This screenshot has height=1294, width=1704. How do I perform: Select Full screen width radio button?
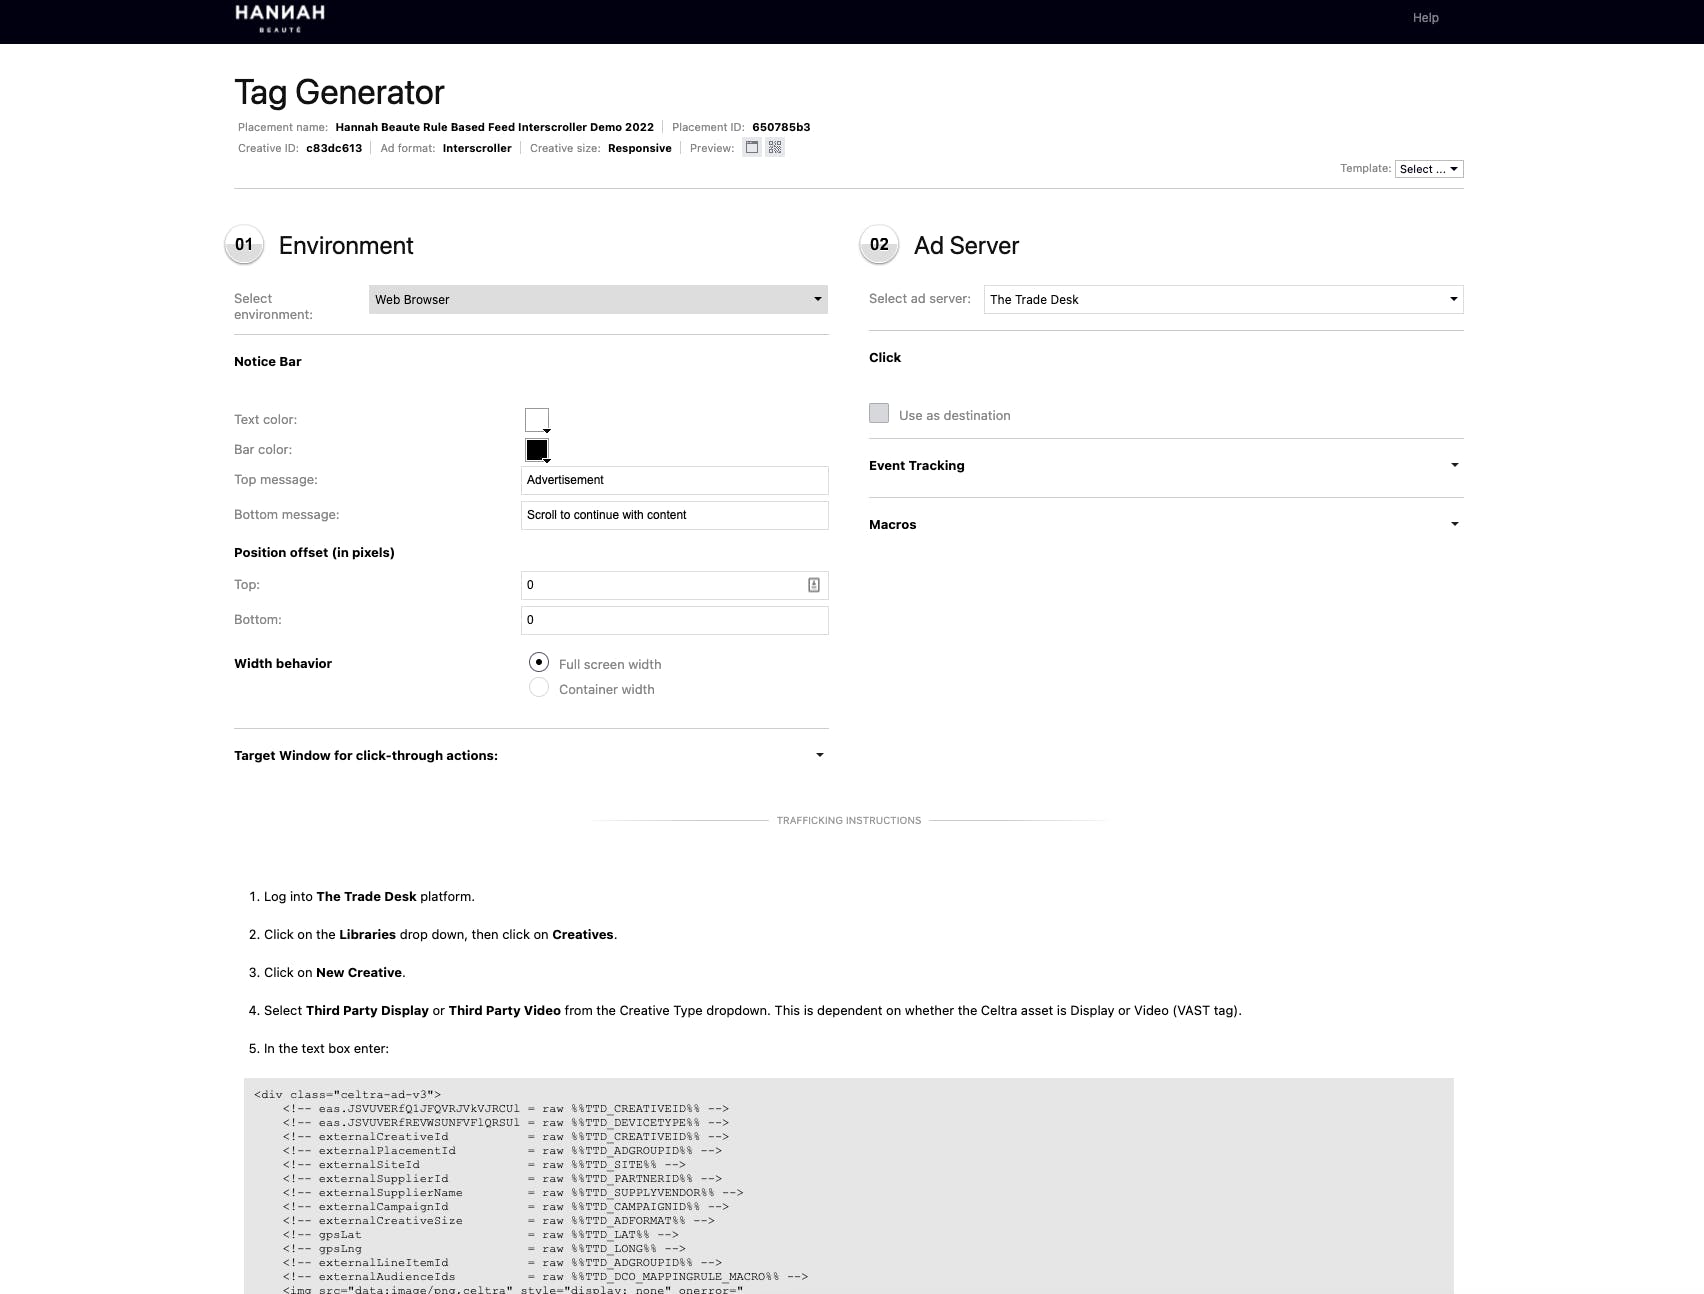pos(539,663)
